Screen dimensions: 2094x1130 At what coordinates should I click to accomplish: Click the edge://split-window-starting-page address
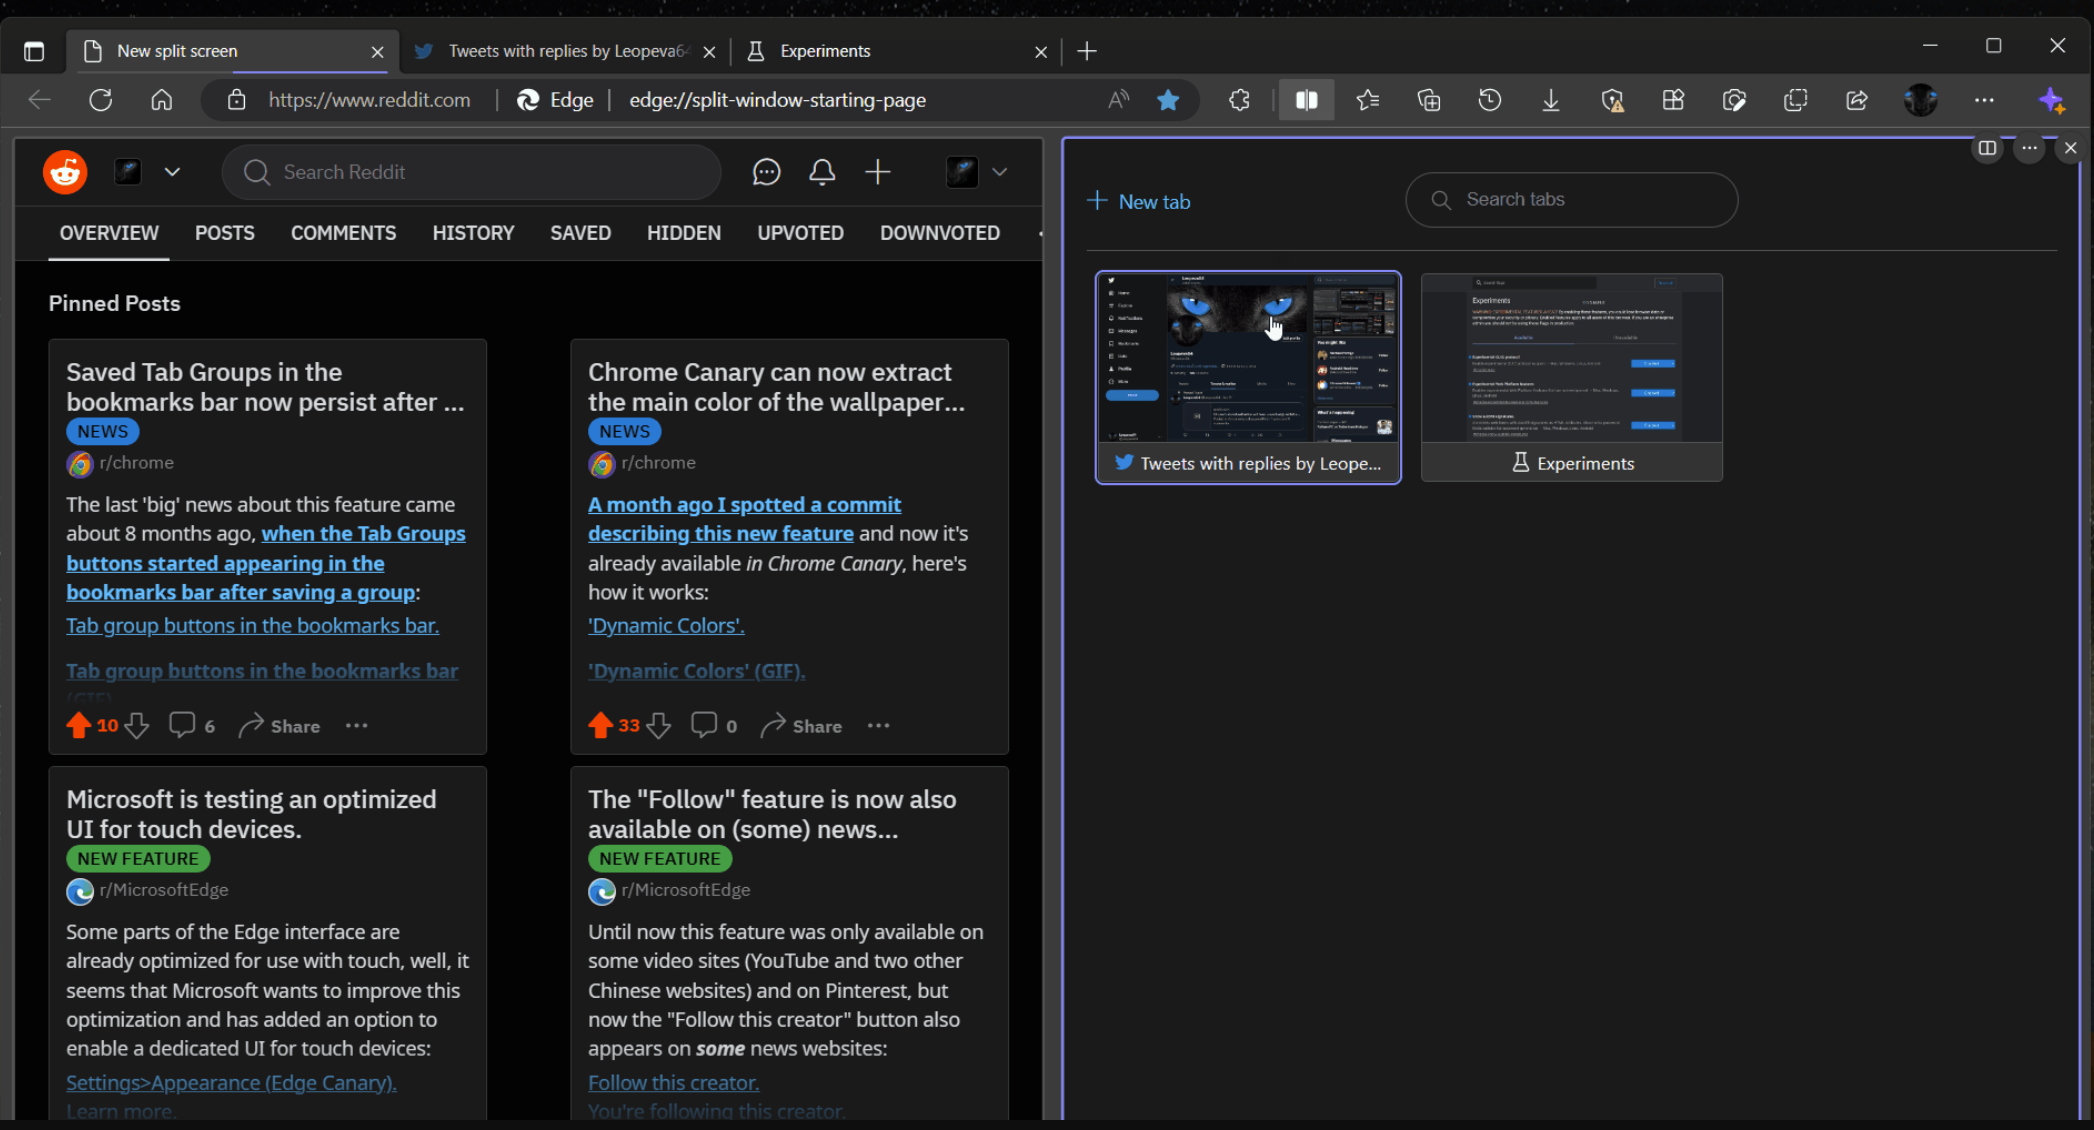[x=777, y=100]
